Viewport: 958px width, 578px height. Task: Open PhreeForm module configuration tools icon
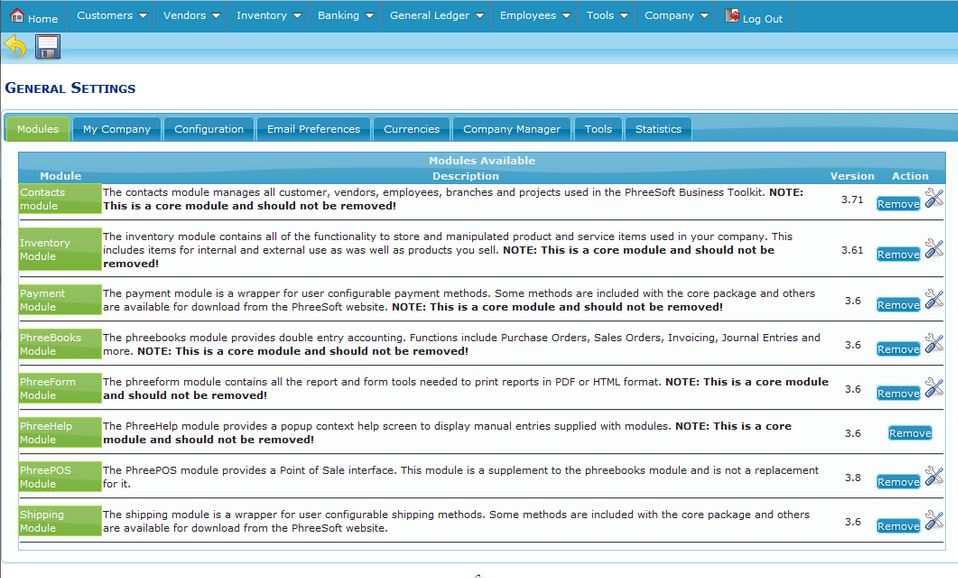tap(934, 388)
